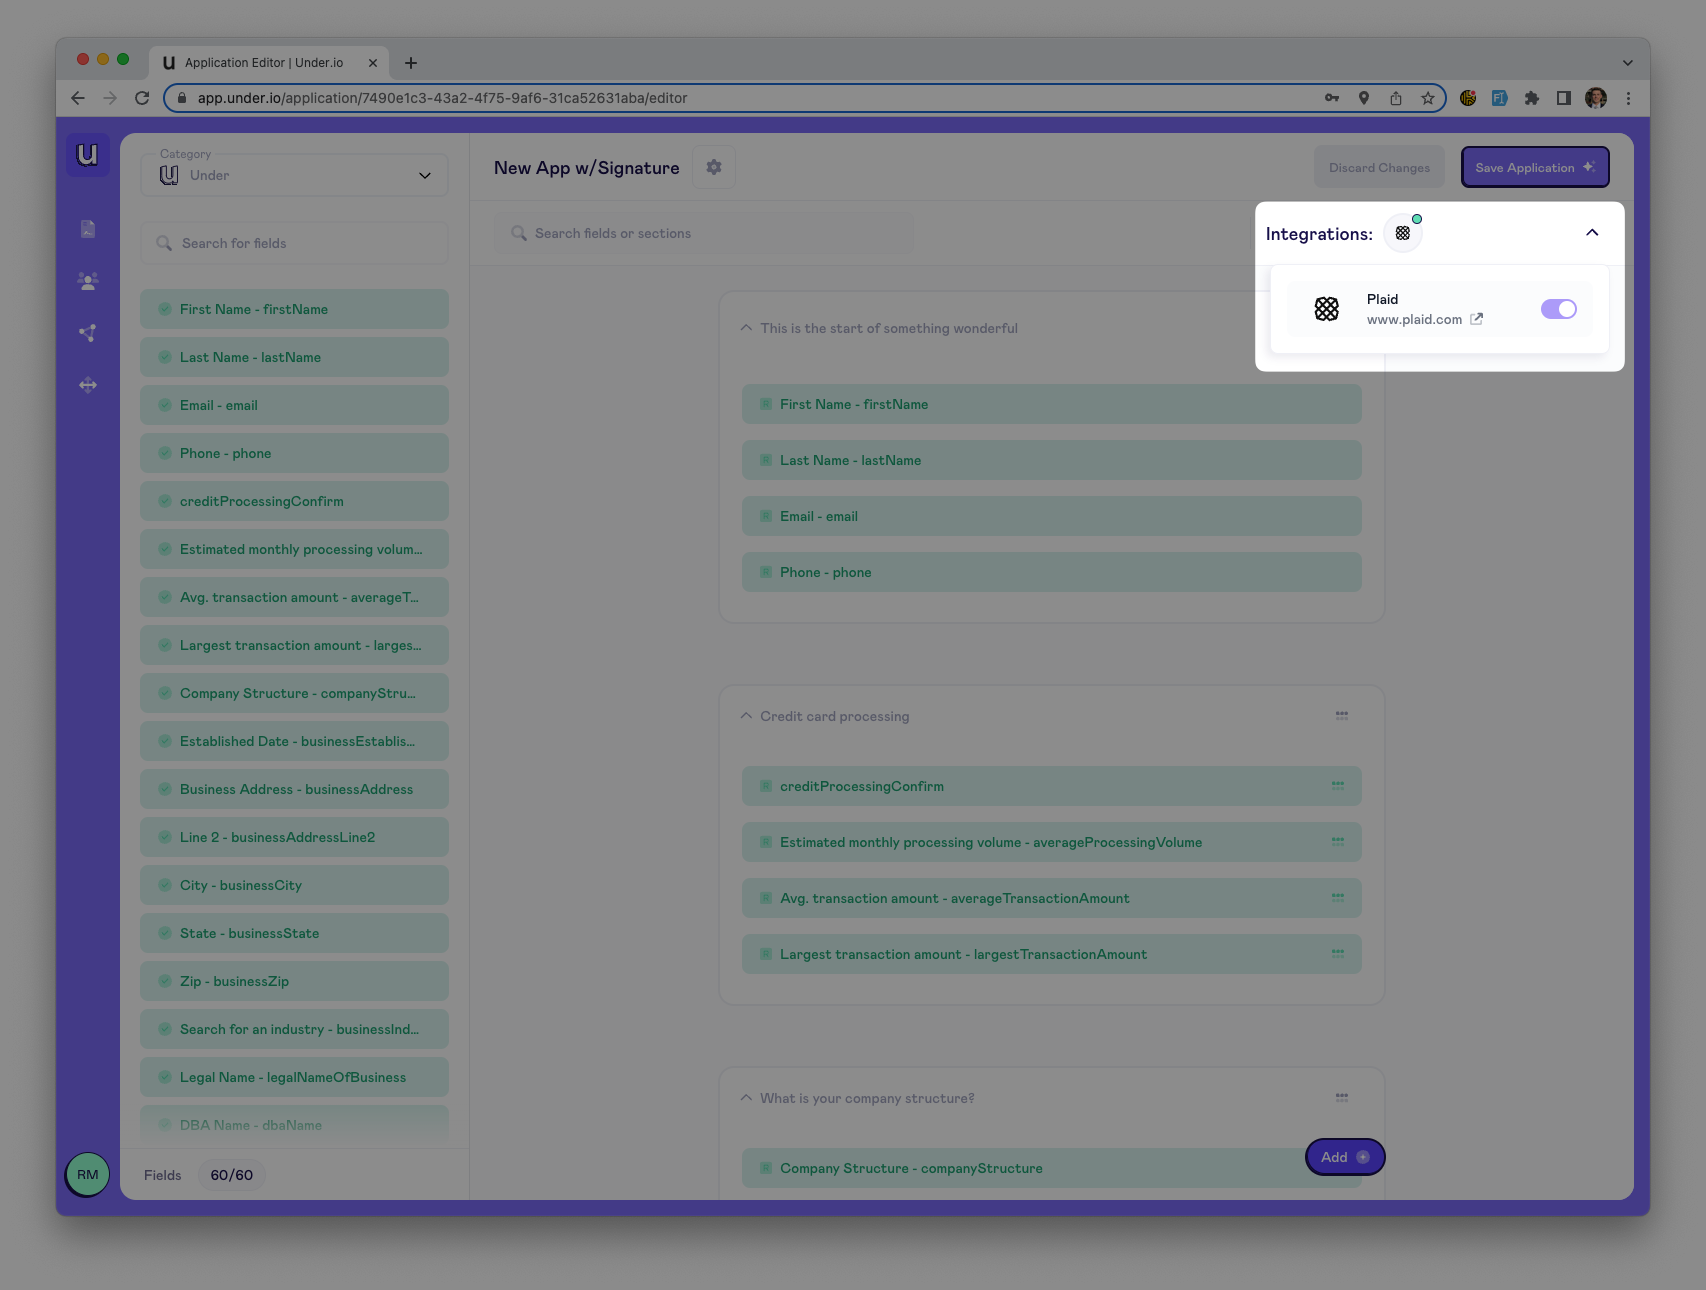
Task: Collapse the Integrations panel
Action: pos(1592,233)
